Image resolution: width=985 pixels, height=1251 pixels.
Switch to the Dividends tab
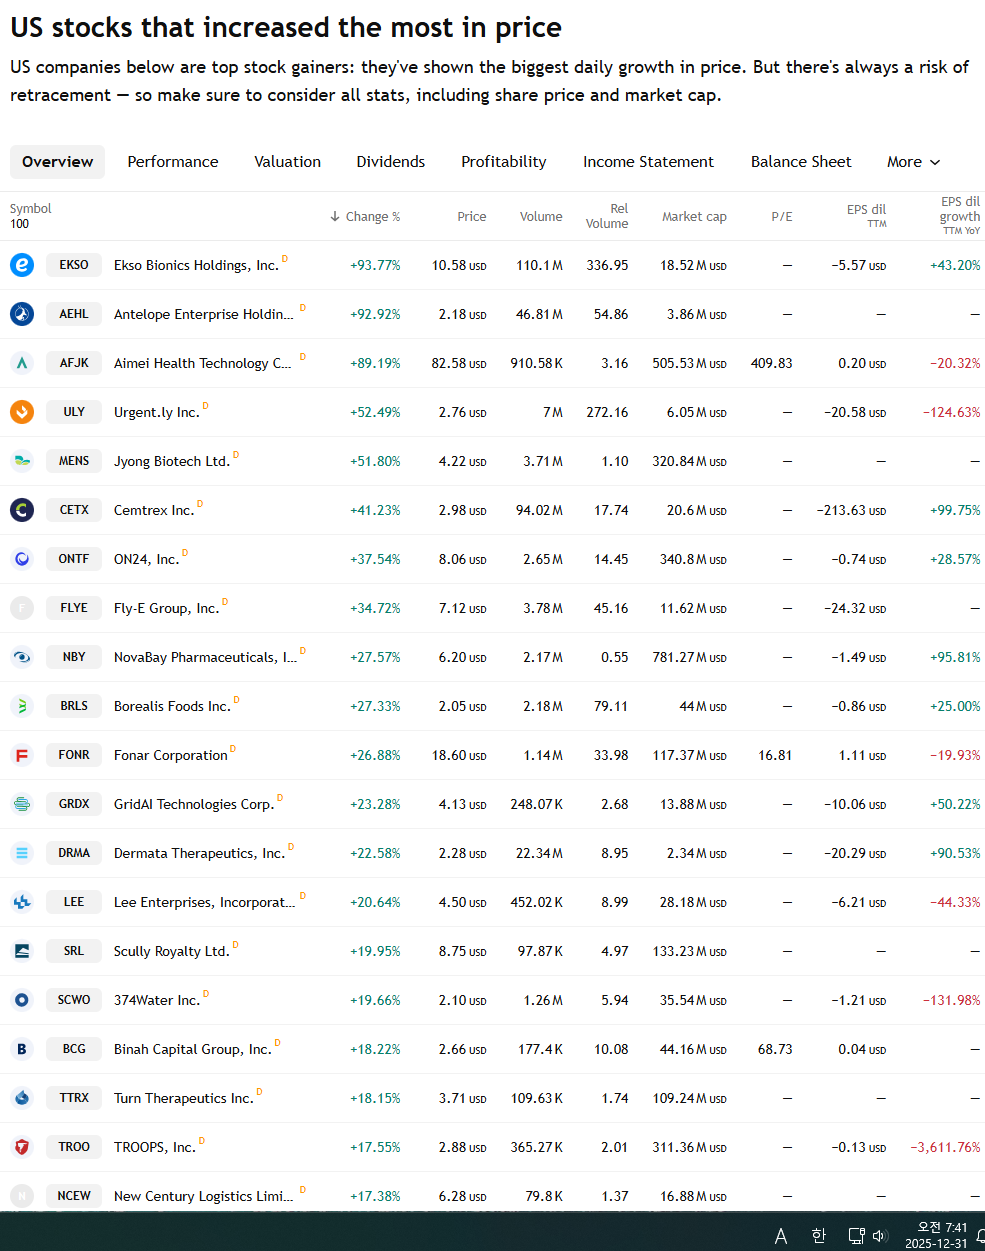[x=391, y=162]
